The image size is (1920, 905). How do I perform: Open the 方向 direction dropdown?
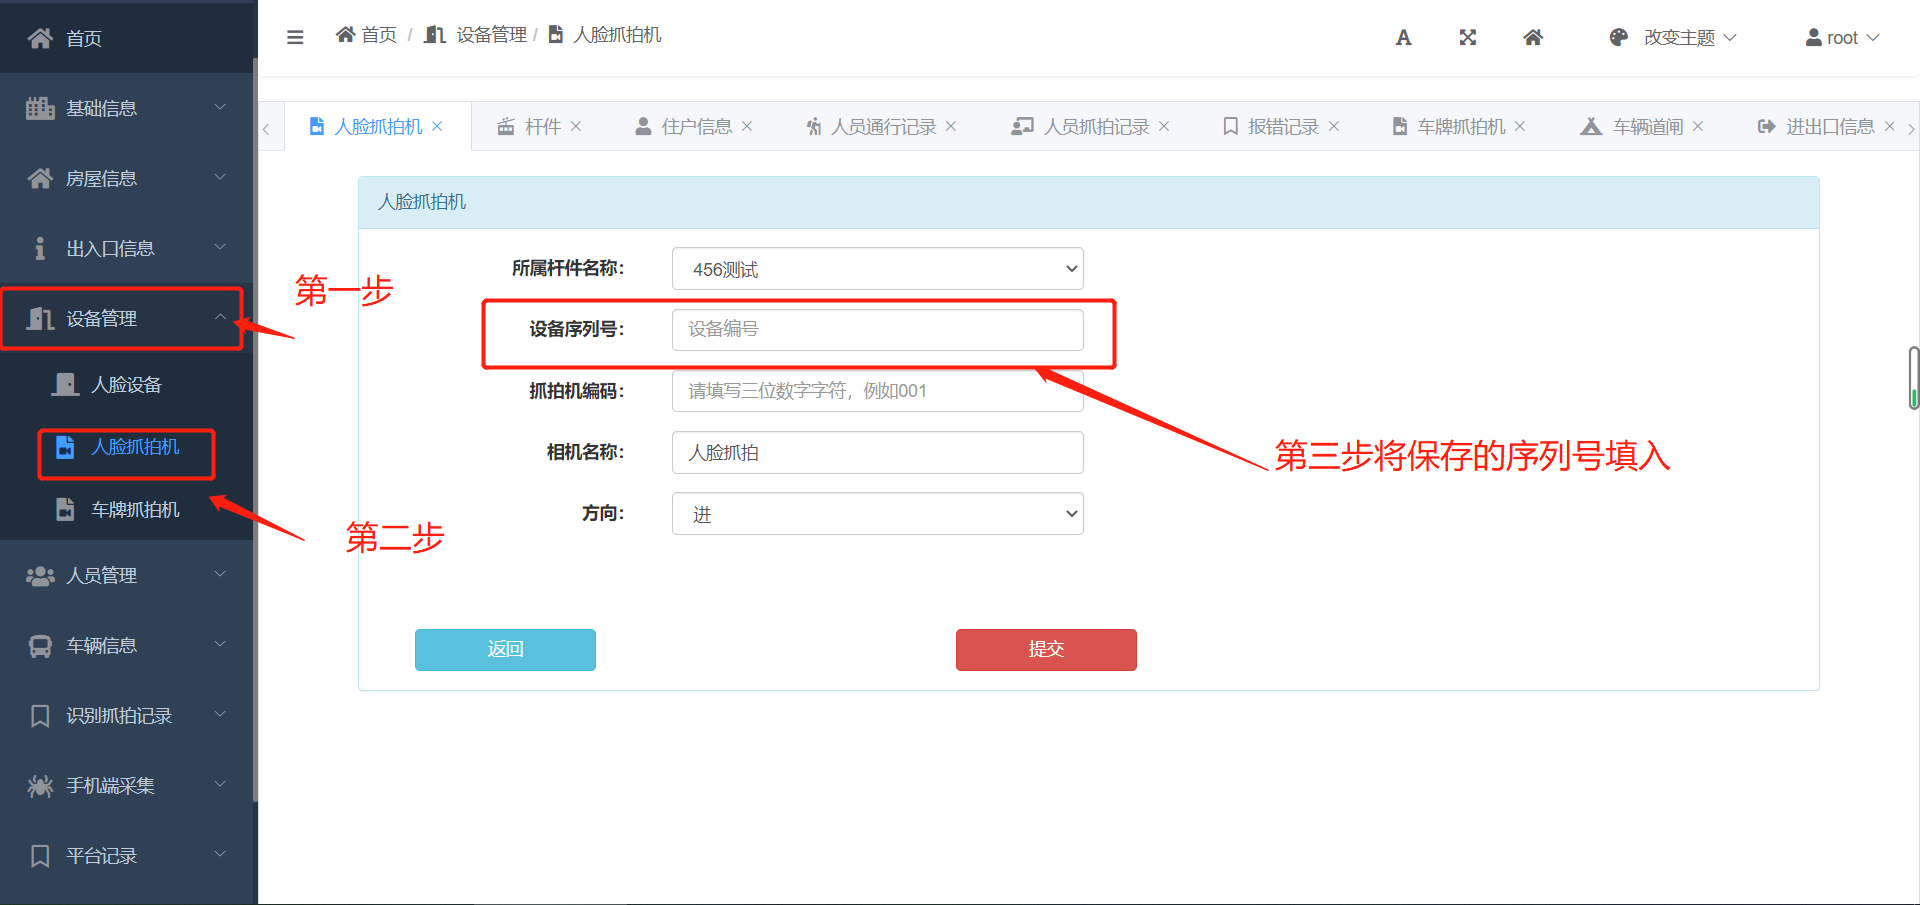(x=877, y=514)
